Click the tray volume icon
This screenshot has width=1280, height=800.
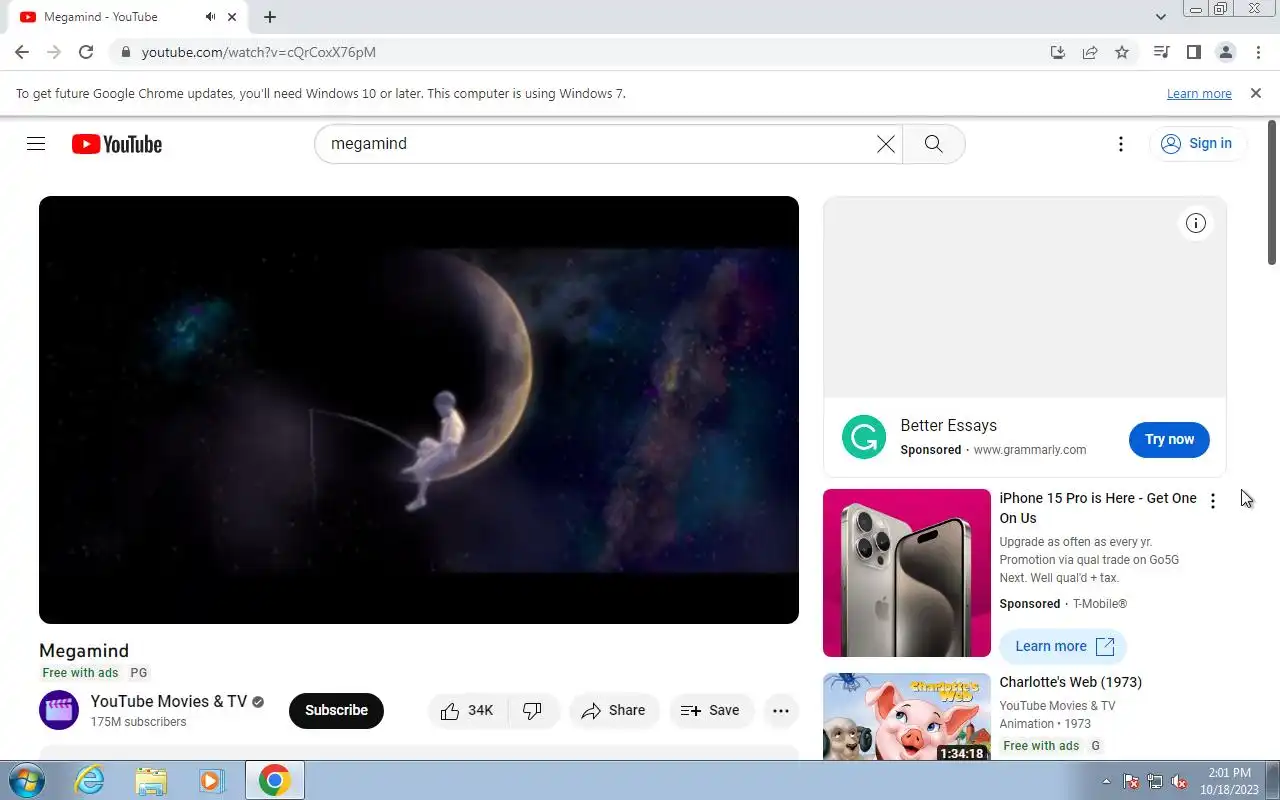click(x=1179, y=781)
